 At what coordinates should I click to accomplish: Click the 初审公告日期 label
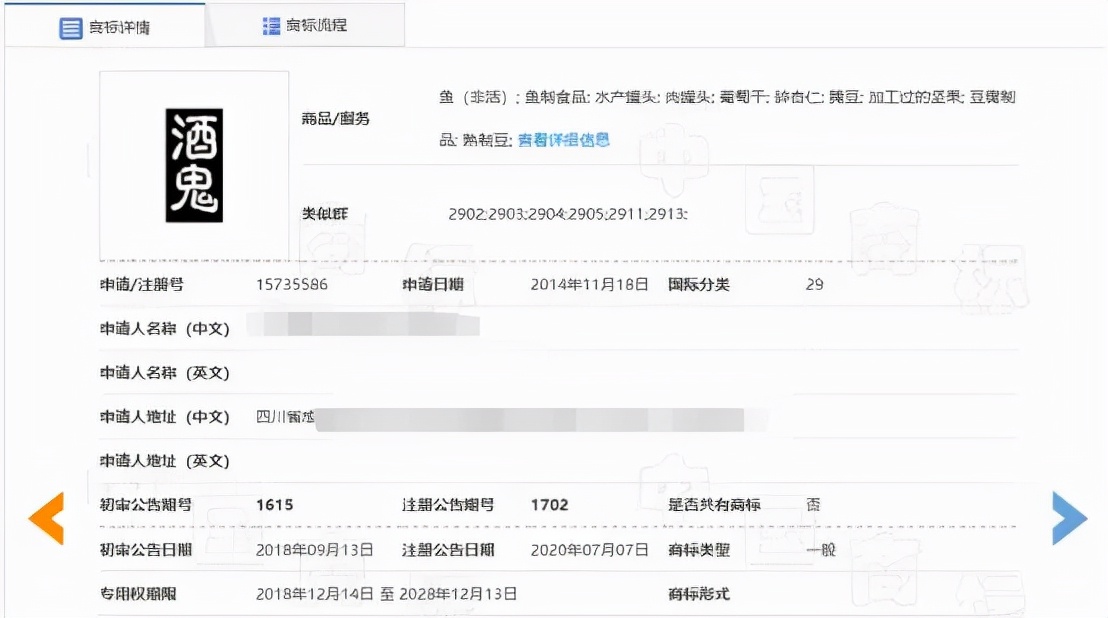coord(146,549)
